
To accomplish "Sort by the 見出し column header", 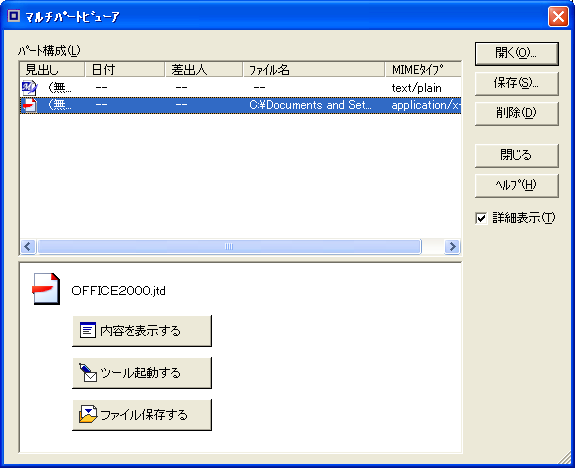I will tap(52, 69).
